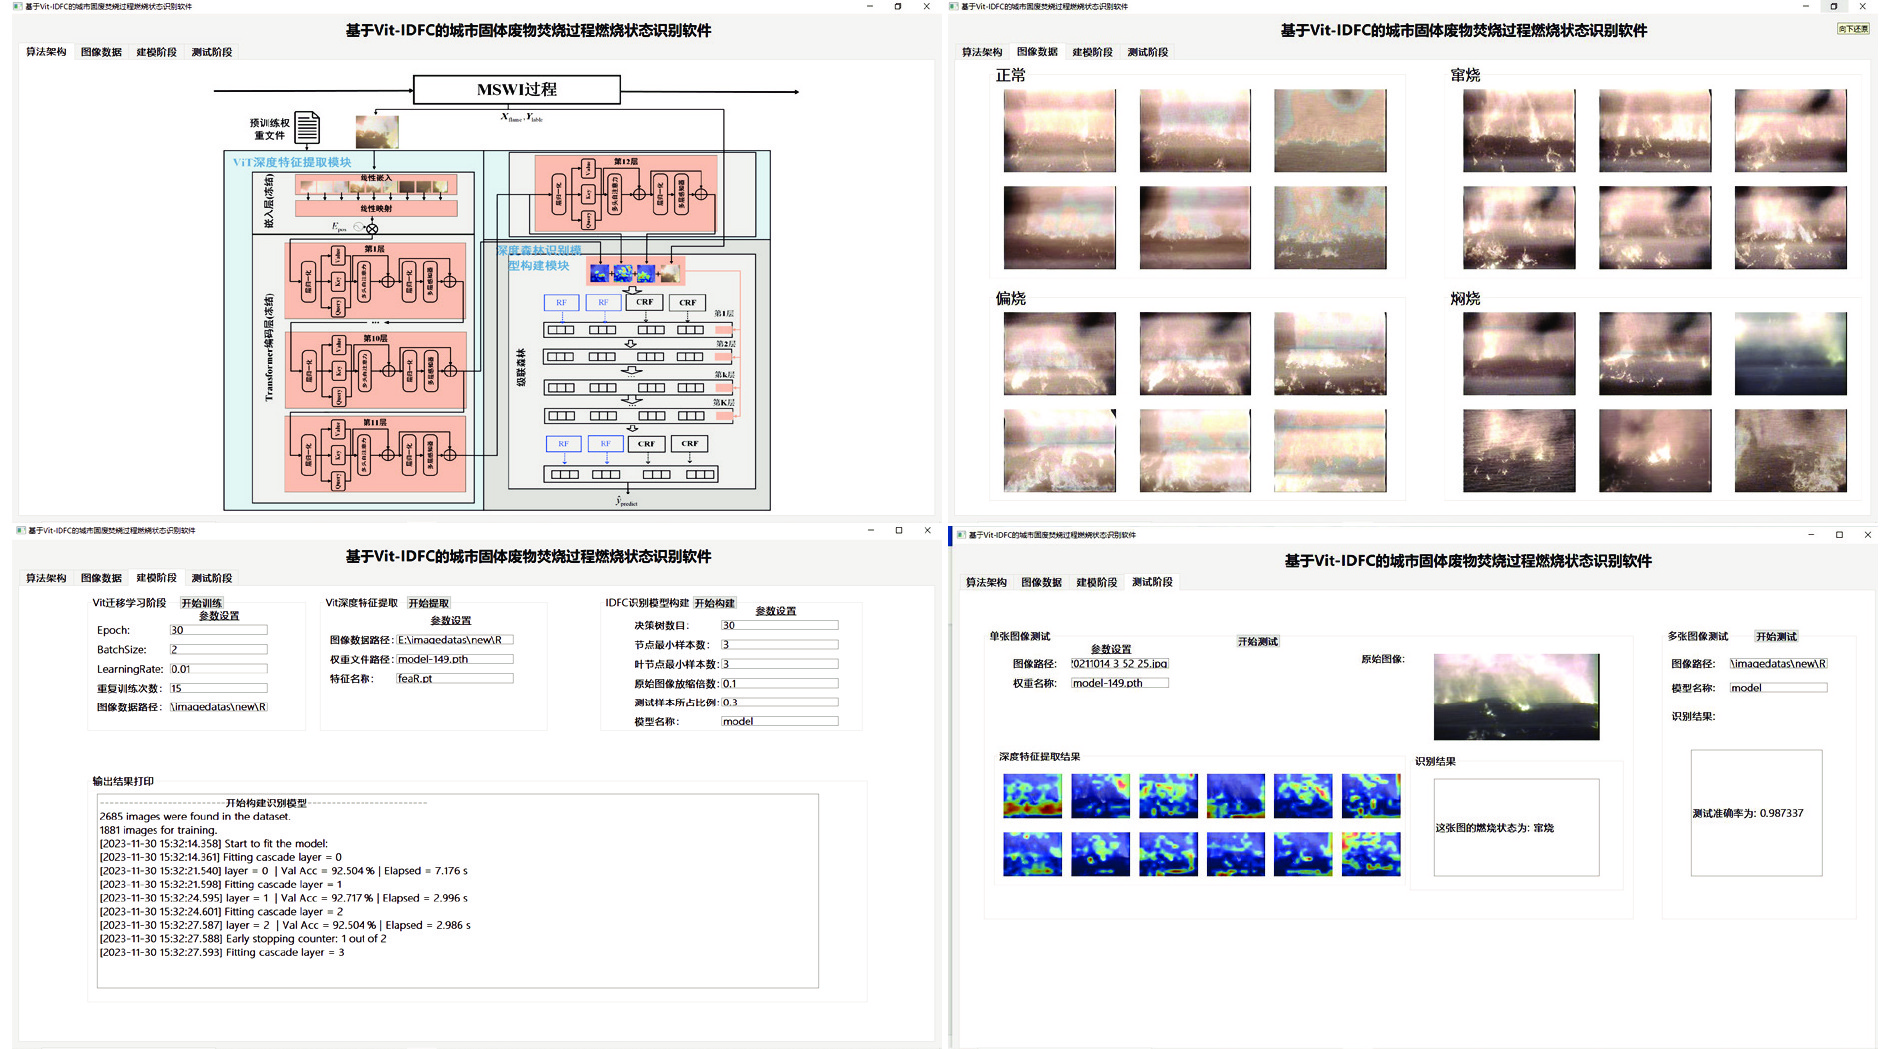Viewport: 1890px width, 1049px height.
Task: Maximize the modeling parameters window
Action: [x=899, y=530]
